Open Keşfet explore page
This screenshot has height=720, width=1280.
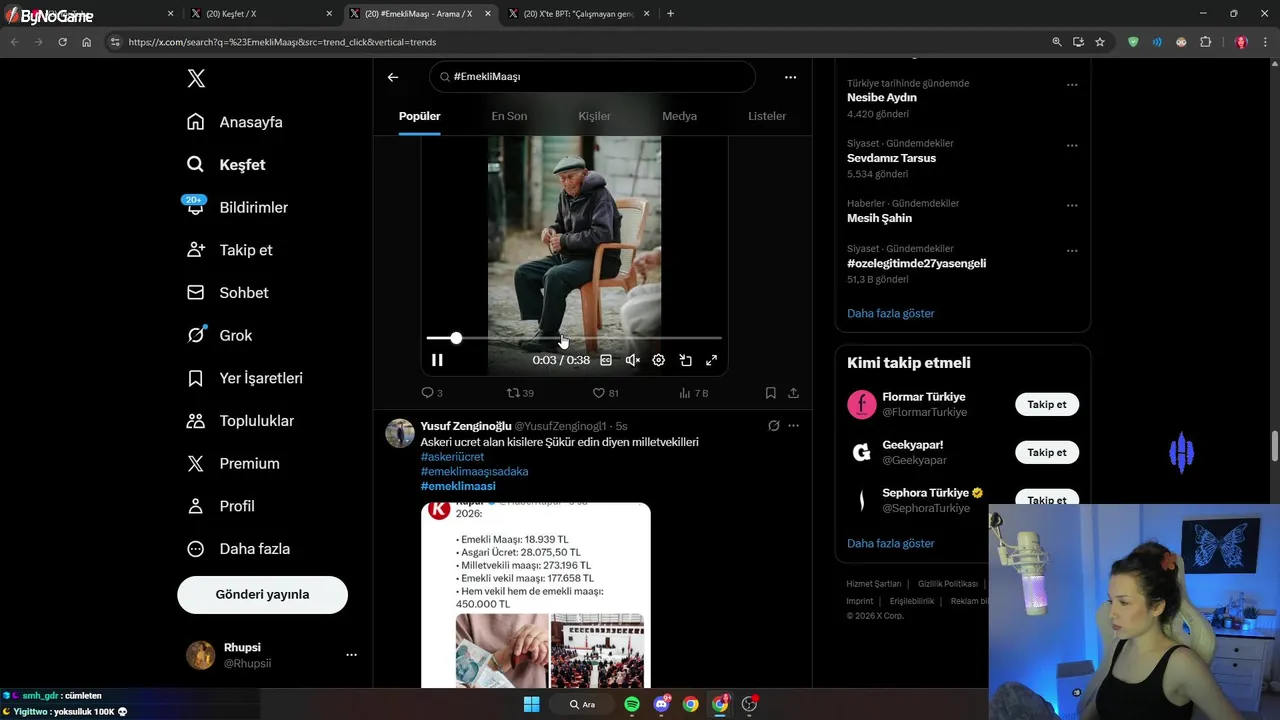tap(226, 165)
